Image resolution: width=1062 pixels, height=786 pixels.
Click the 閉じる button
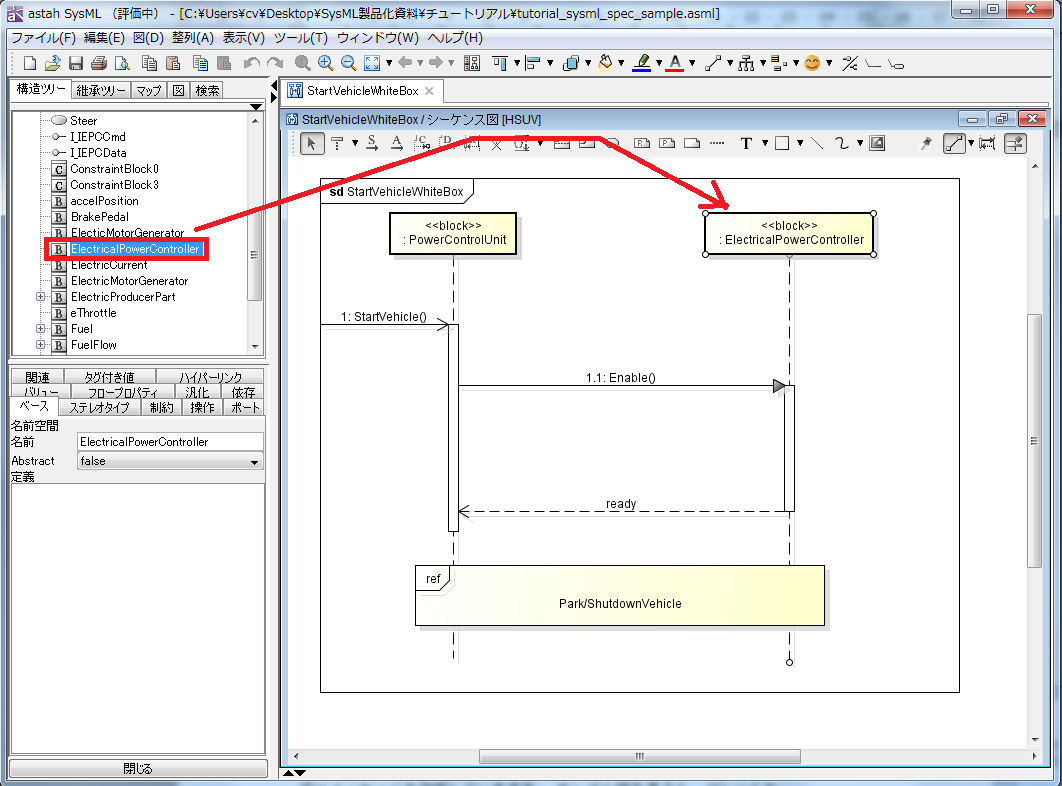coord(138,768)
